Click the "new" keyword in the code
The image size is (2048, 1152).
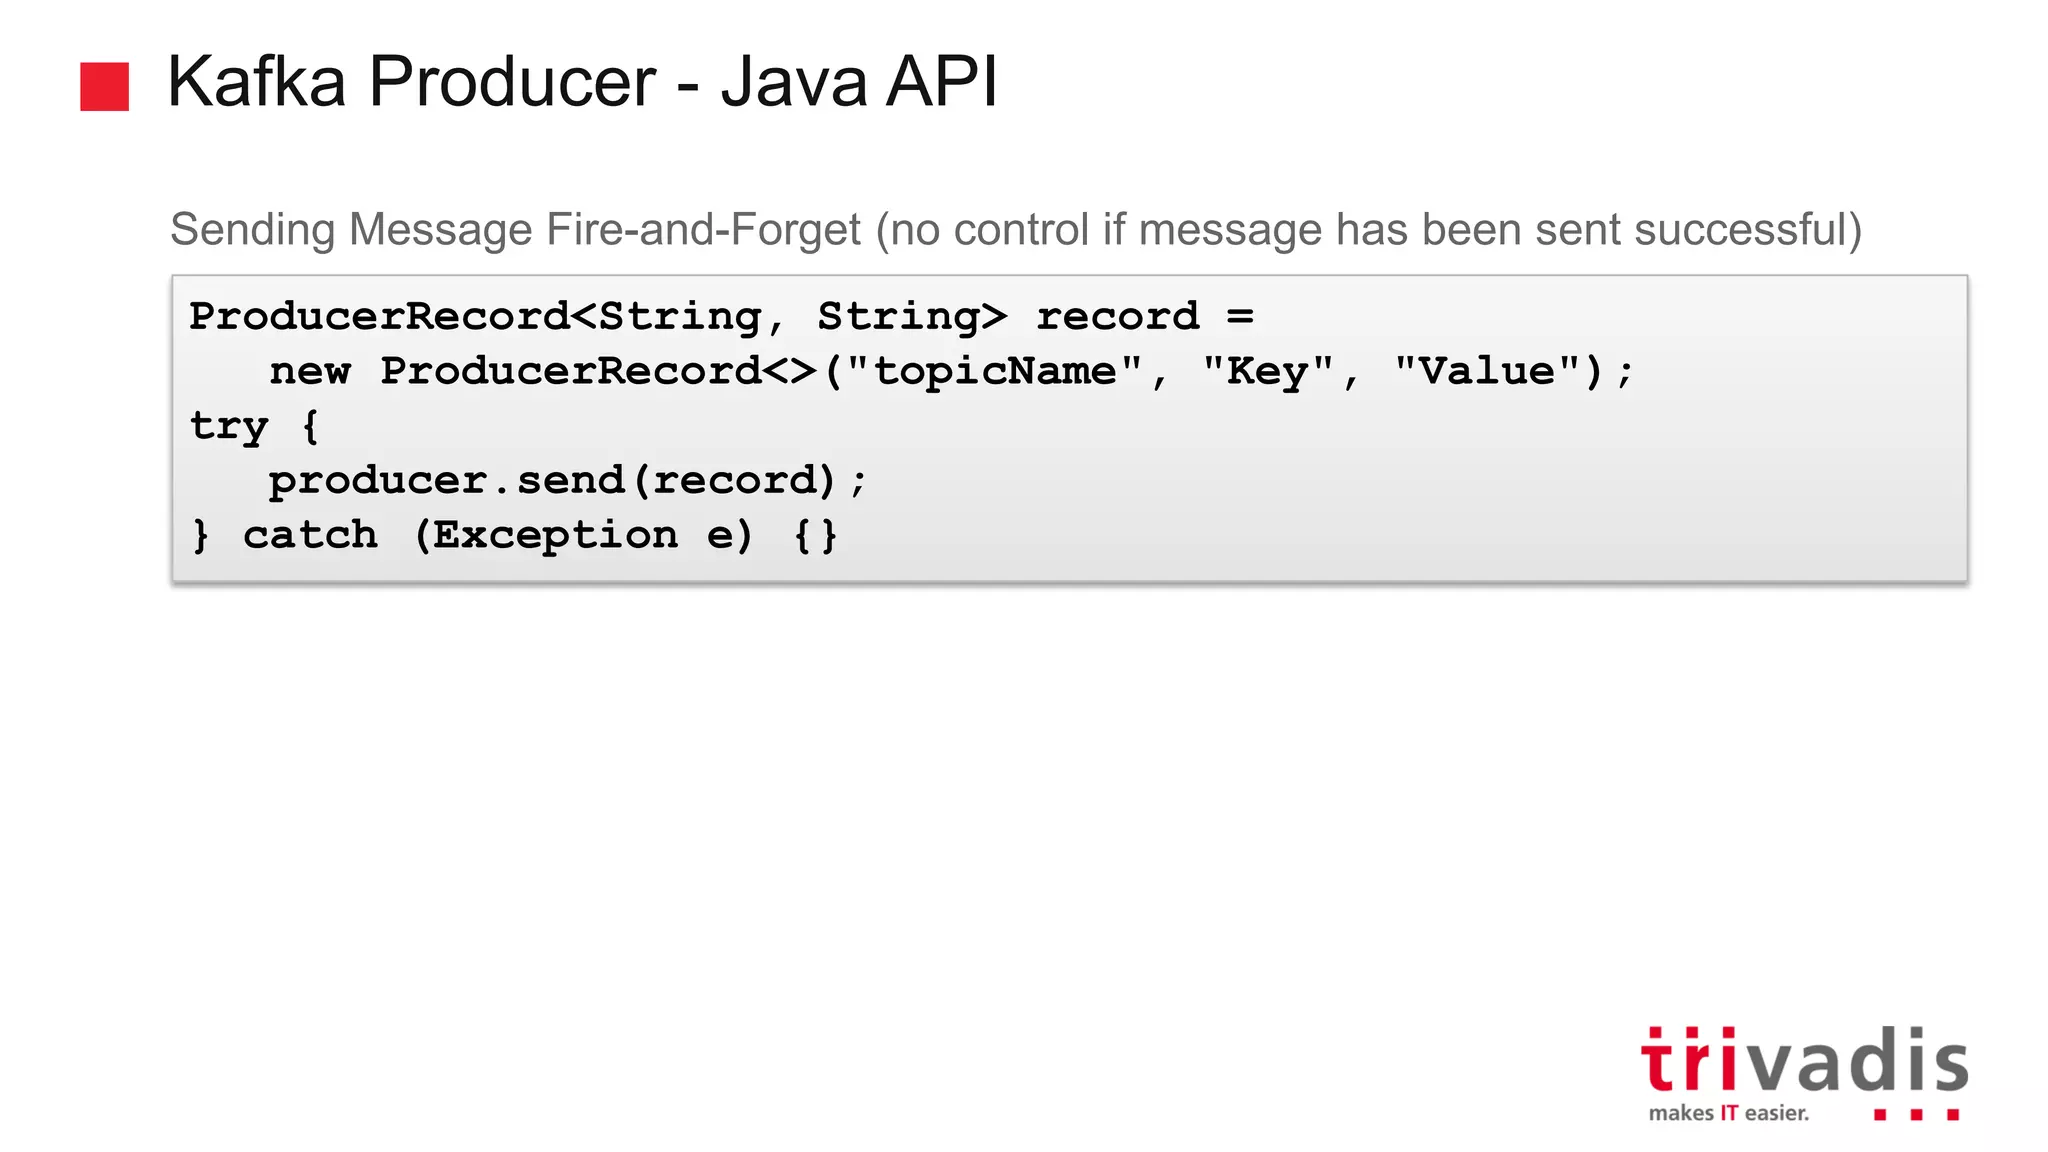point(310,371)
